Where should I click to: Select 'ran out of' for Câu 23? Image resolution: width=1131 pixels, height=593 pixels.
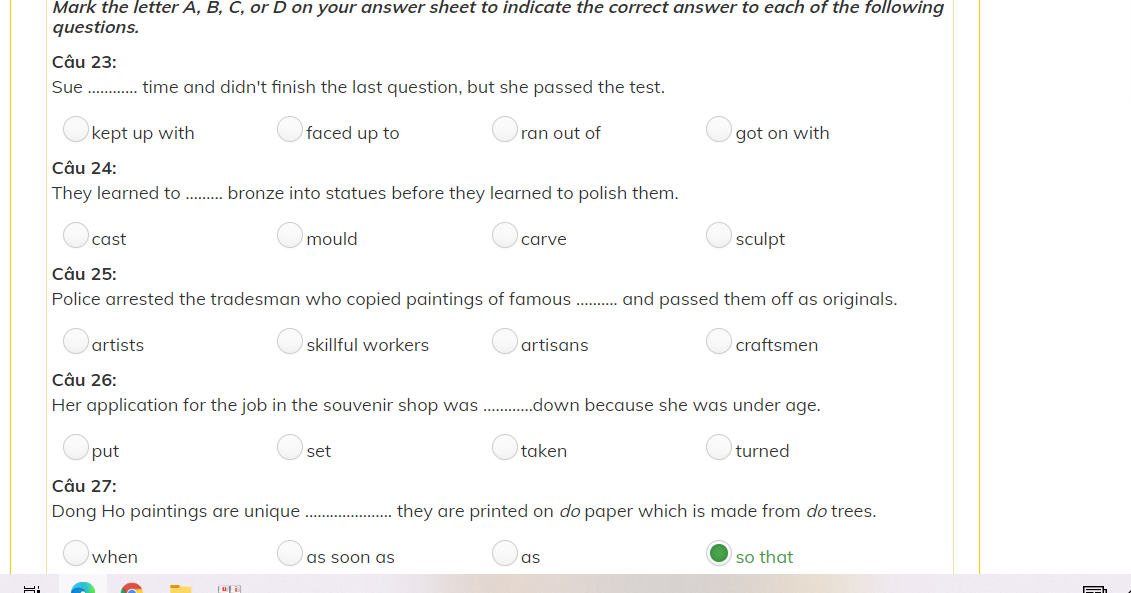click(x=505, y=130)
